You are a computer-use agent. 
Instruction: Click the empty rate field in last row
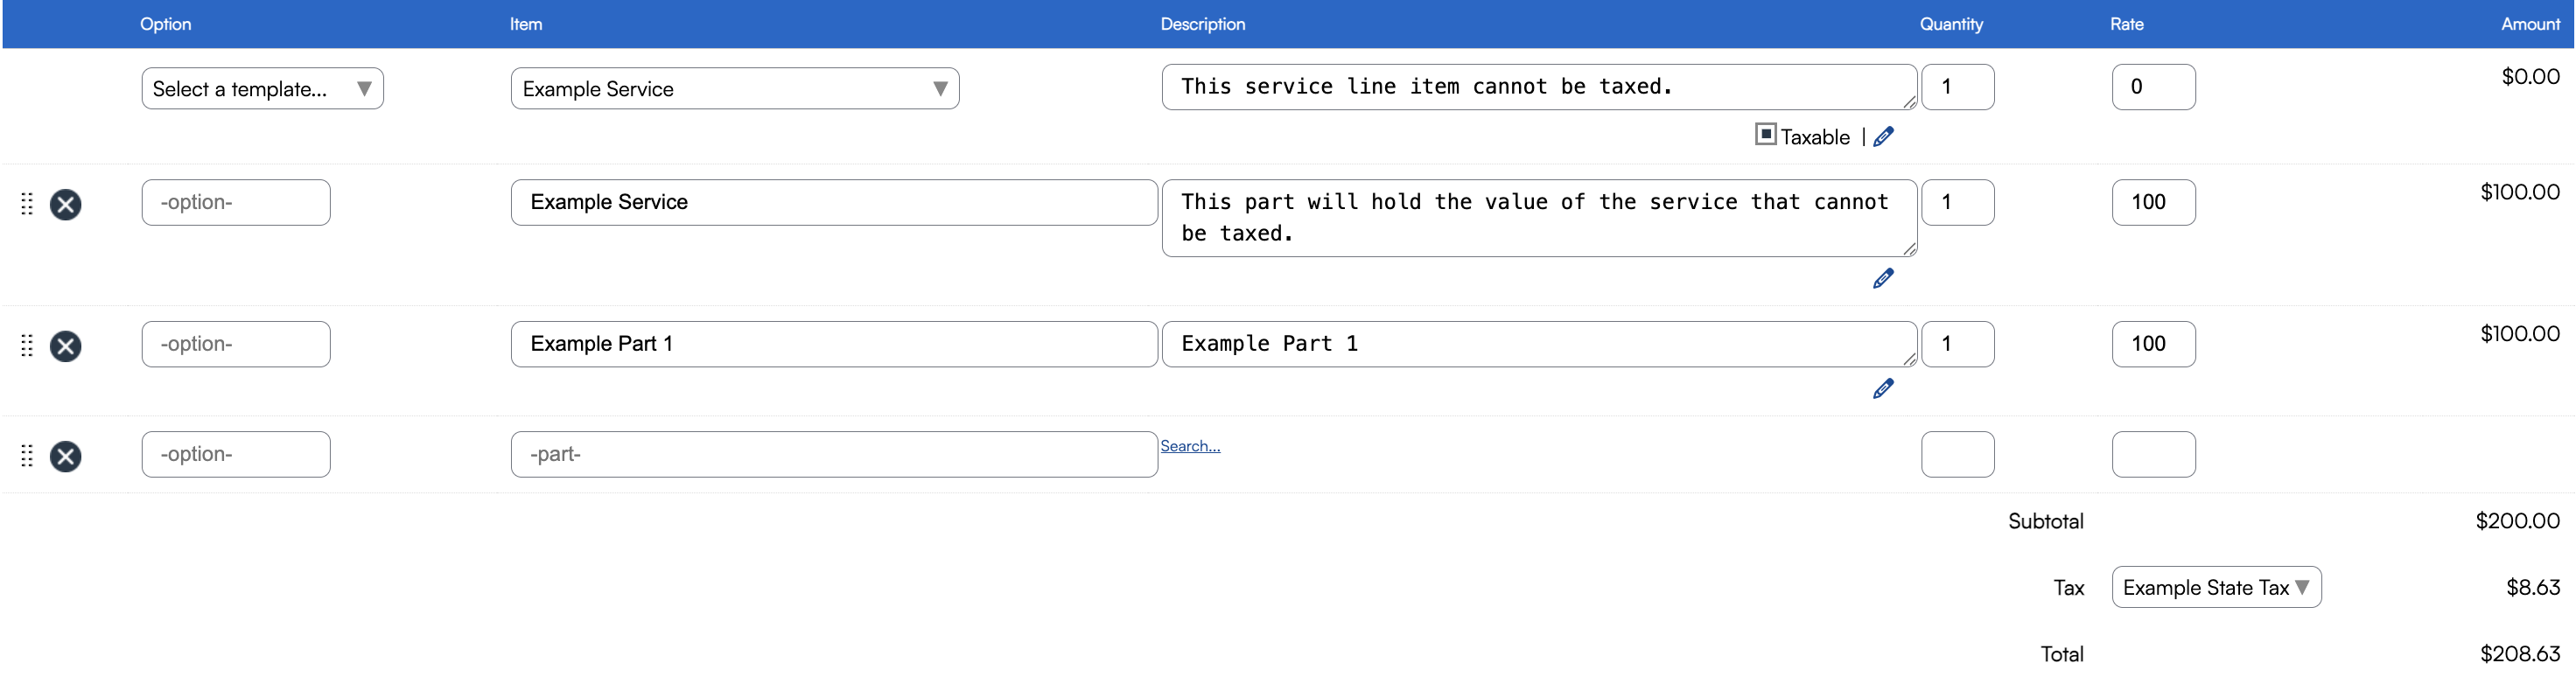(2153, 454)
